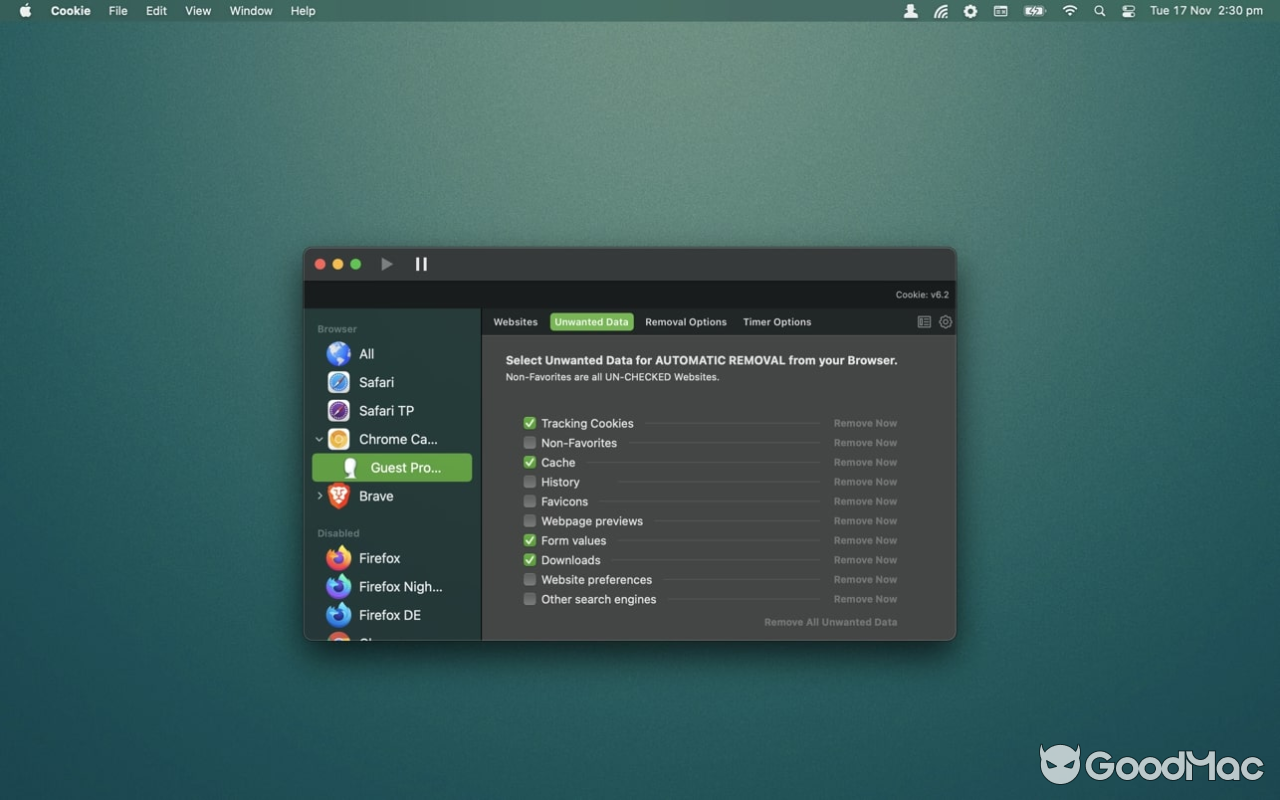Expand the Brave browser entry
Screen dimensions: 1280x800
pyautogui.click(x=319, y=496)
